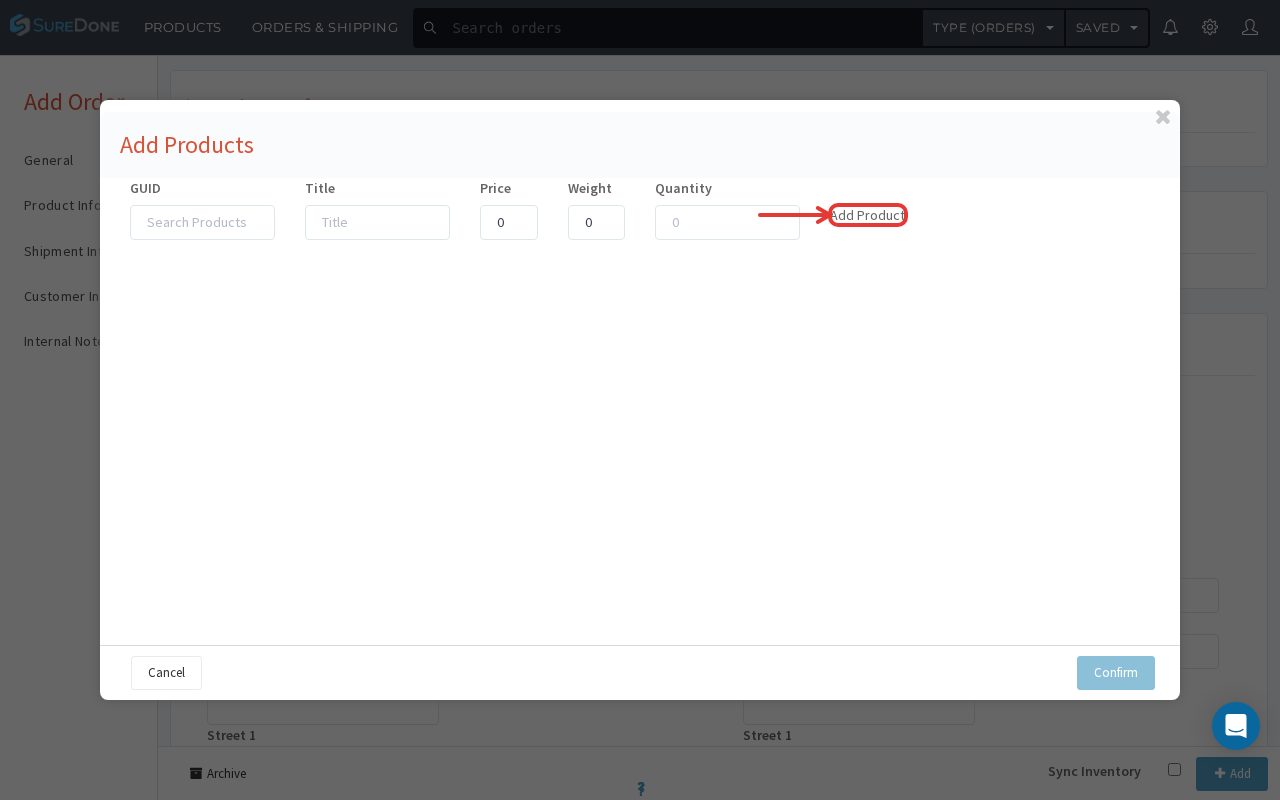Image resolution: width=1280 pixels, height=800 pixels.
Task: Open the chat messenger bubble
Action: click(1236, 726)
